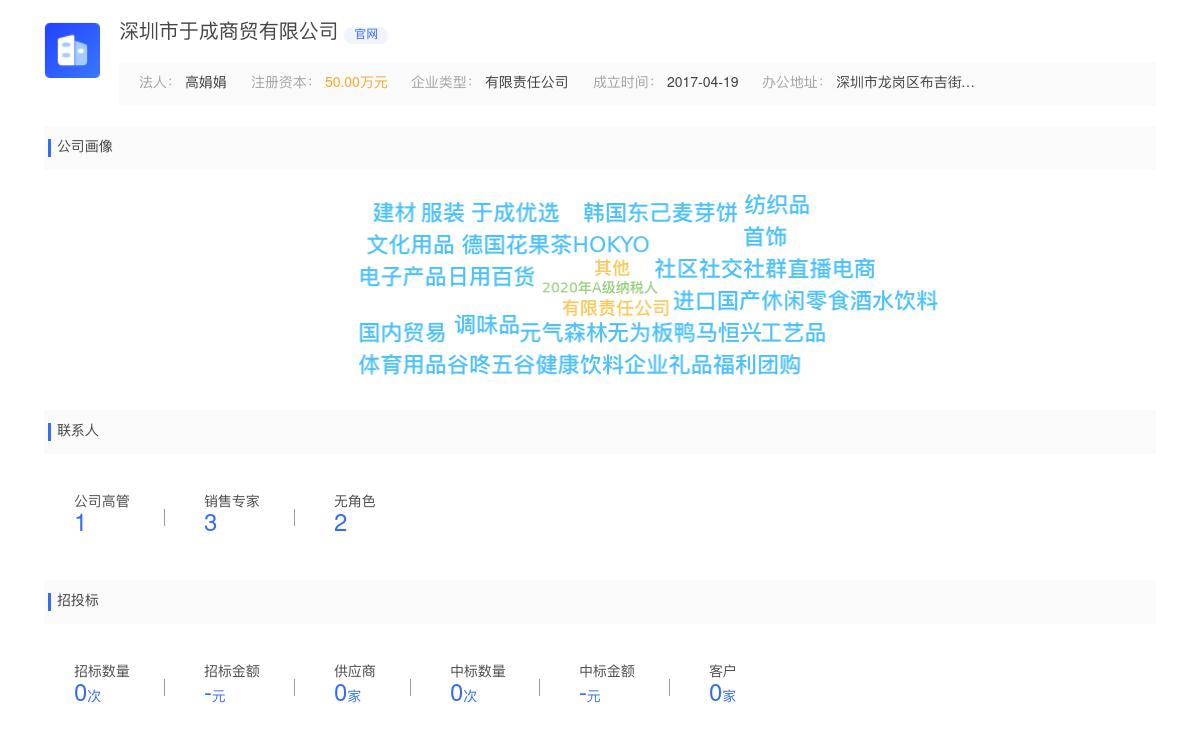Click the 建材 tag in word cloud

coord(394,213)
